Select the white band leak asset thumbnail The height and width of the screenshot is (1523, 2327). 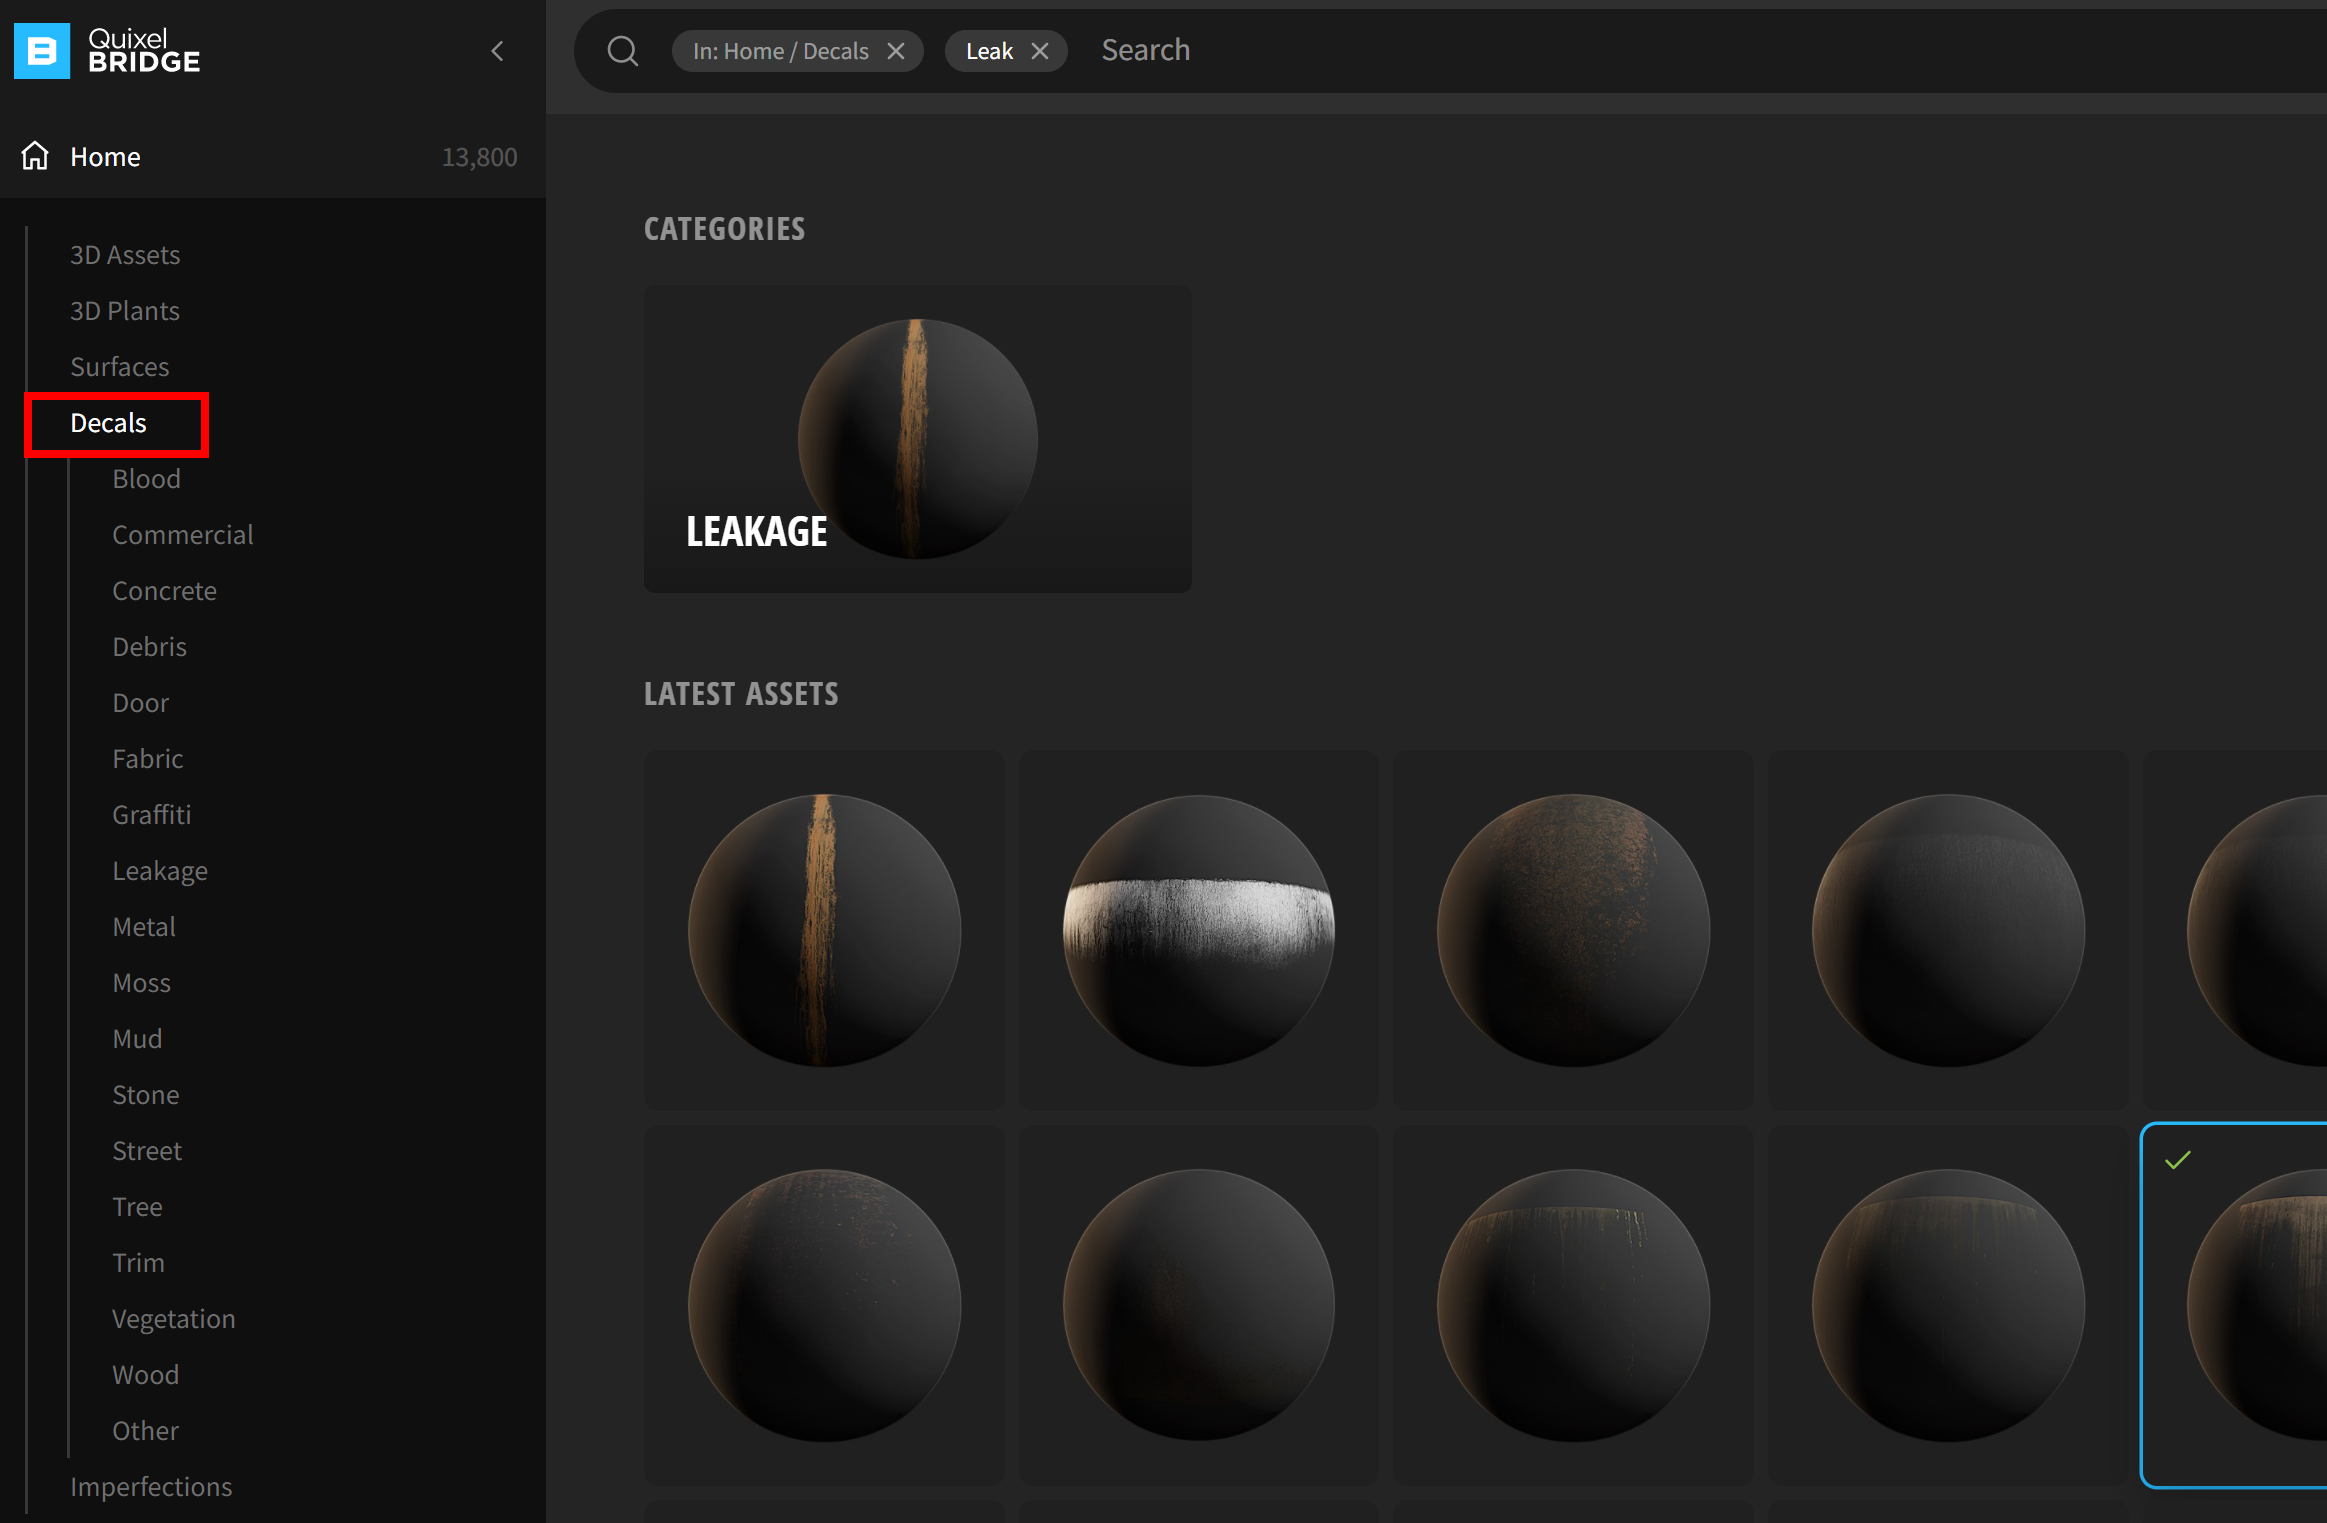tap(1198, 930)
